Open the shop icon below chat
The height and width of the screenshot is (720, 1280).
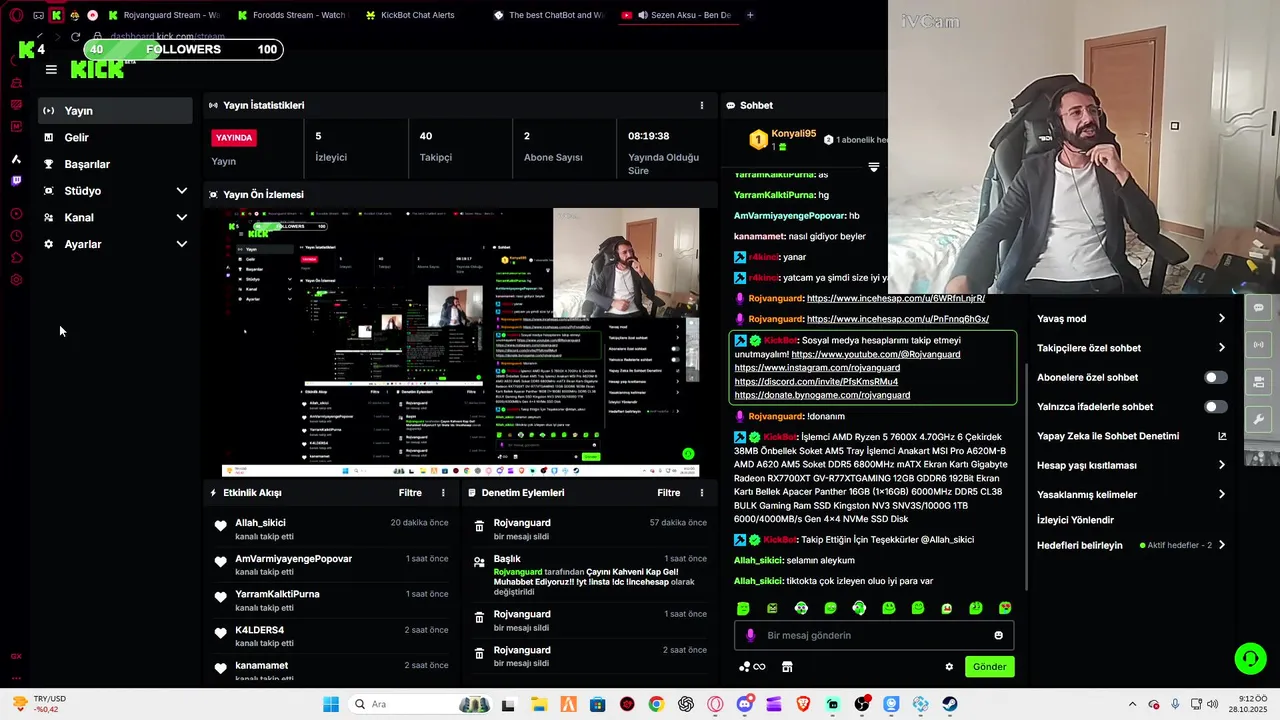click(787, 667)
